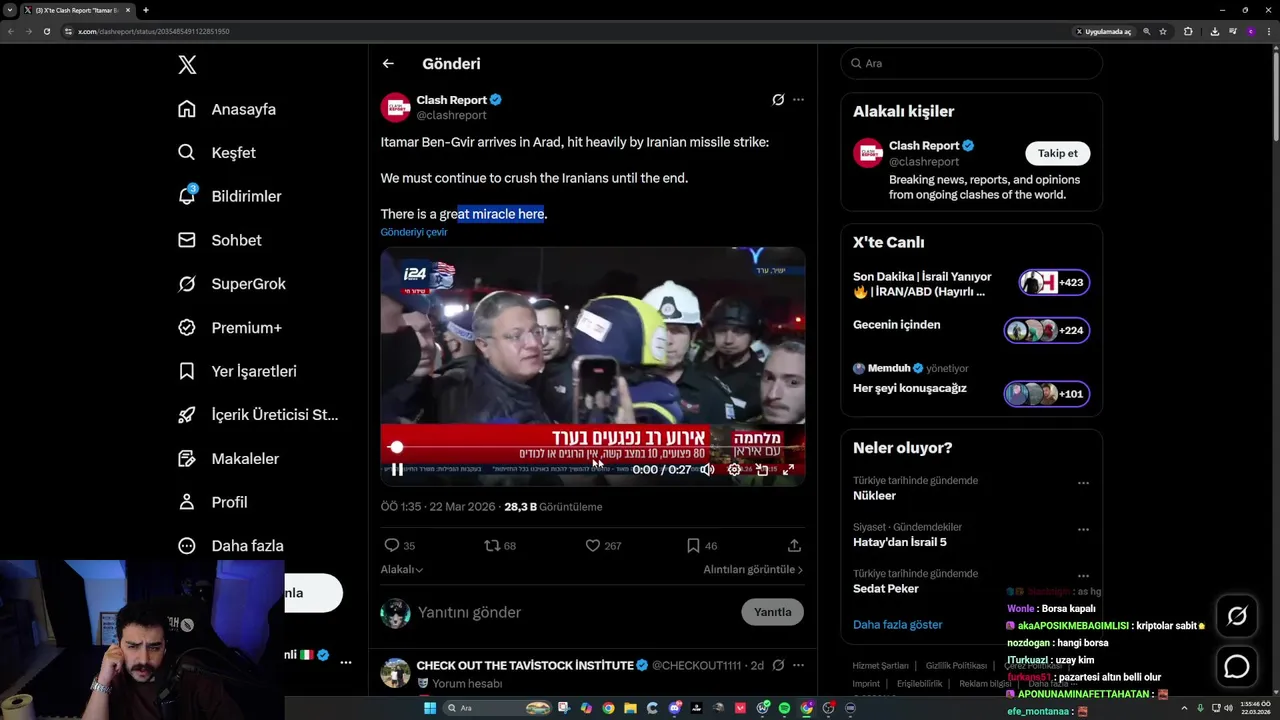
Task: Open more options for Sedat Peker trend
Action: click(1083, 576)
